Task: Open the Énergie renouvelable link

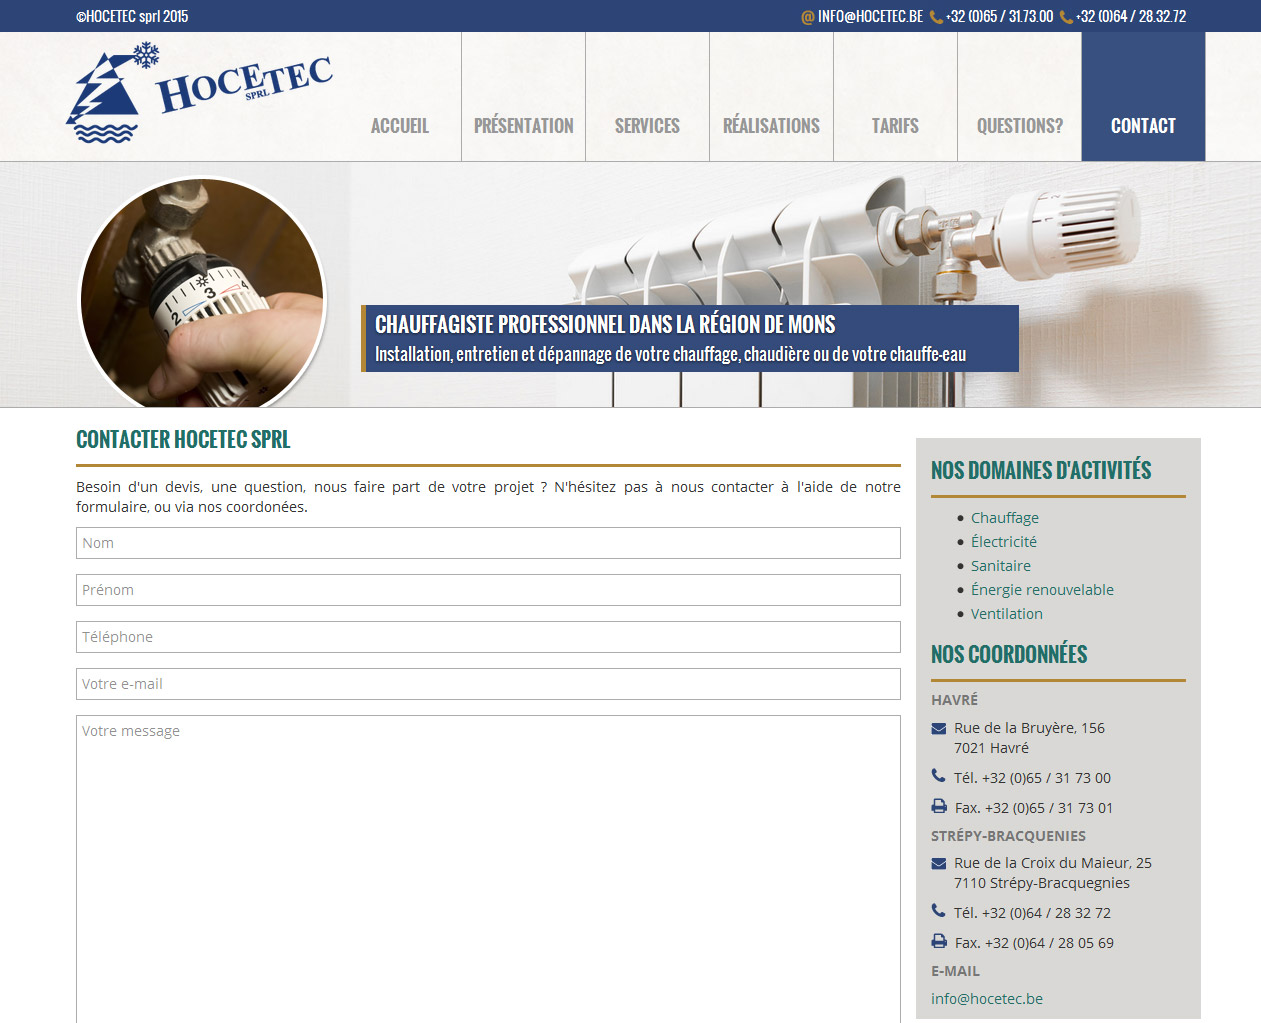Action: pos(1042,590)
